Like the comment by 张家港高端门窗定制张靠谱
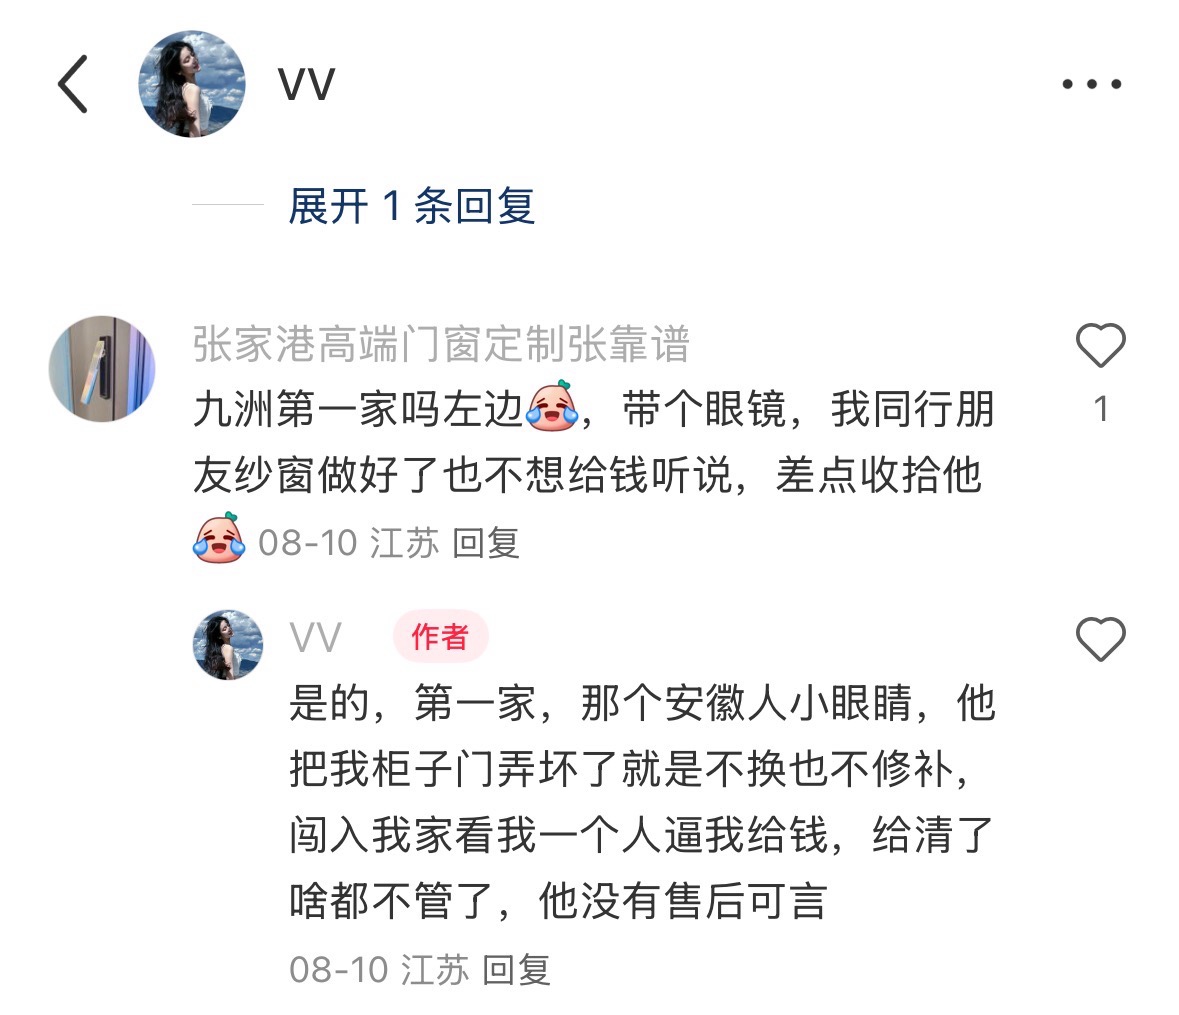Screen dimensions: 1179x1015 1100,345
